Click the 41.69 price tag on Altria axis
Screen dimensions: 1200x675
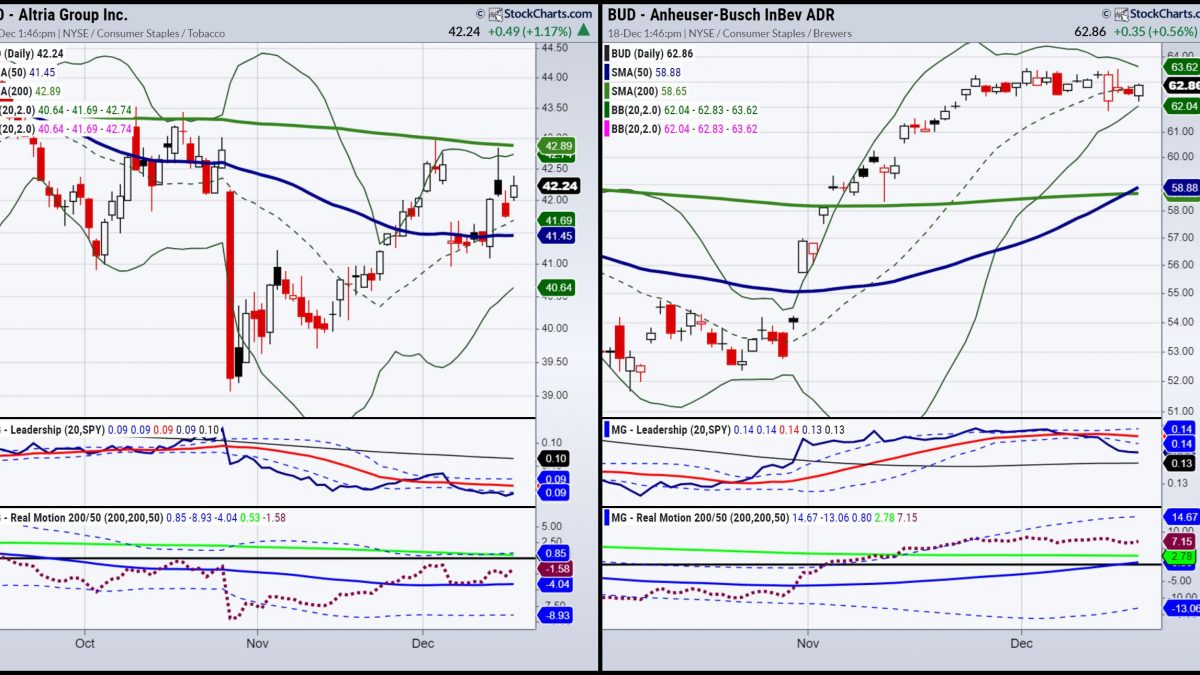tap(558, 219)
